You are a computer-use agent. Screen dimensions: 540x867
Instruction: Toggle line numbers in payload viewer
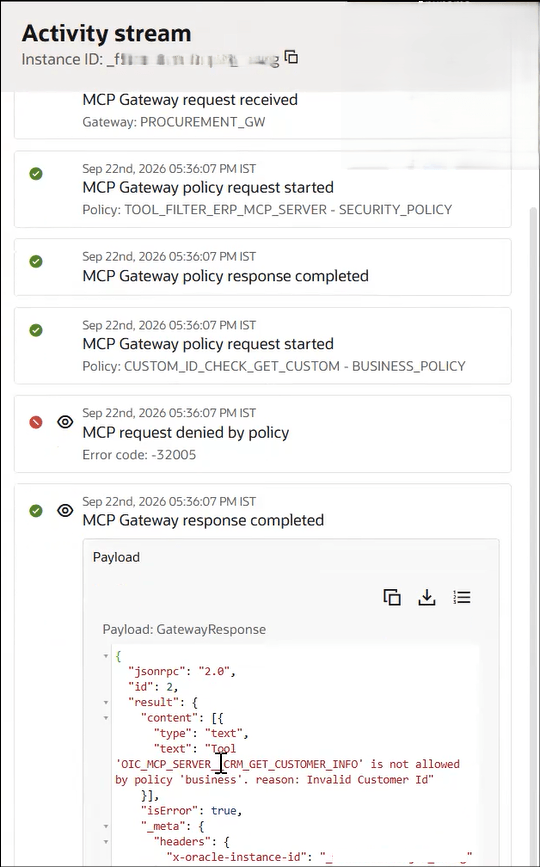(x=462, y=597)
